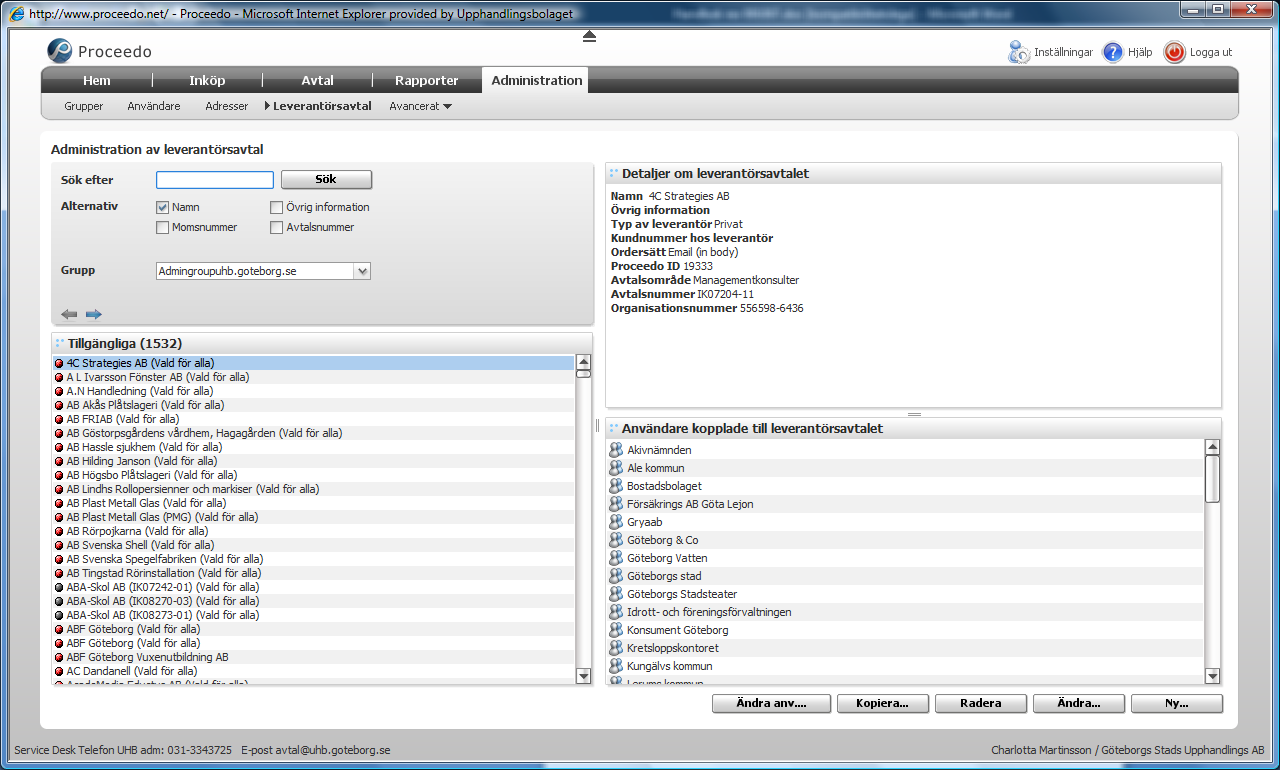Select AB Rörpojkarna list row
This screenshot has height=770, width=1280.
pyautogui.click(x=314, y=531)
